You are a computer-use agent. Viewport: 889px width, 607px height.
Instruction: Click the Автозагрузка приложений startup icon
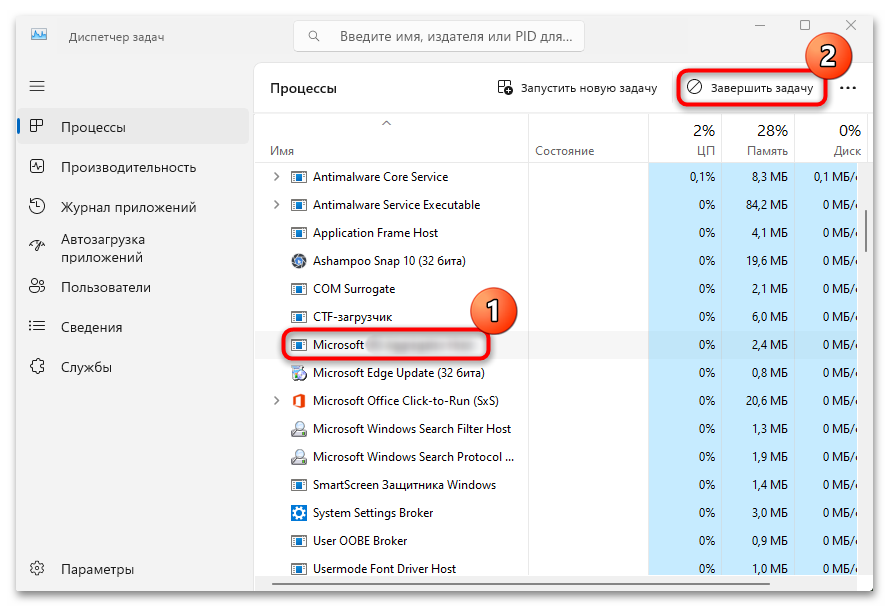click(x=37, y=246)
